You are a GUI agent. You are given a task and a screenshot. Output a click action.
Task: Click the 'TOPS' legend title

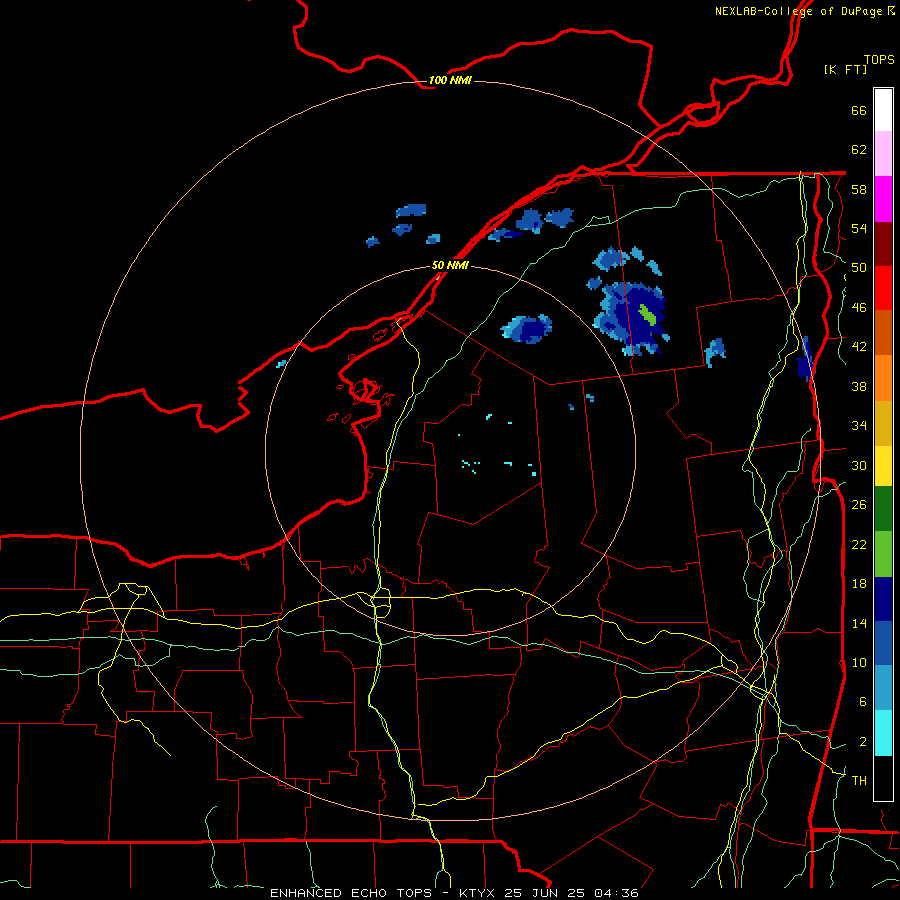point(879,59)
